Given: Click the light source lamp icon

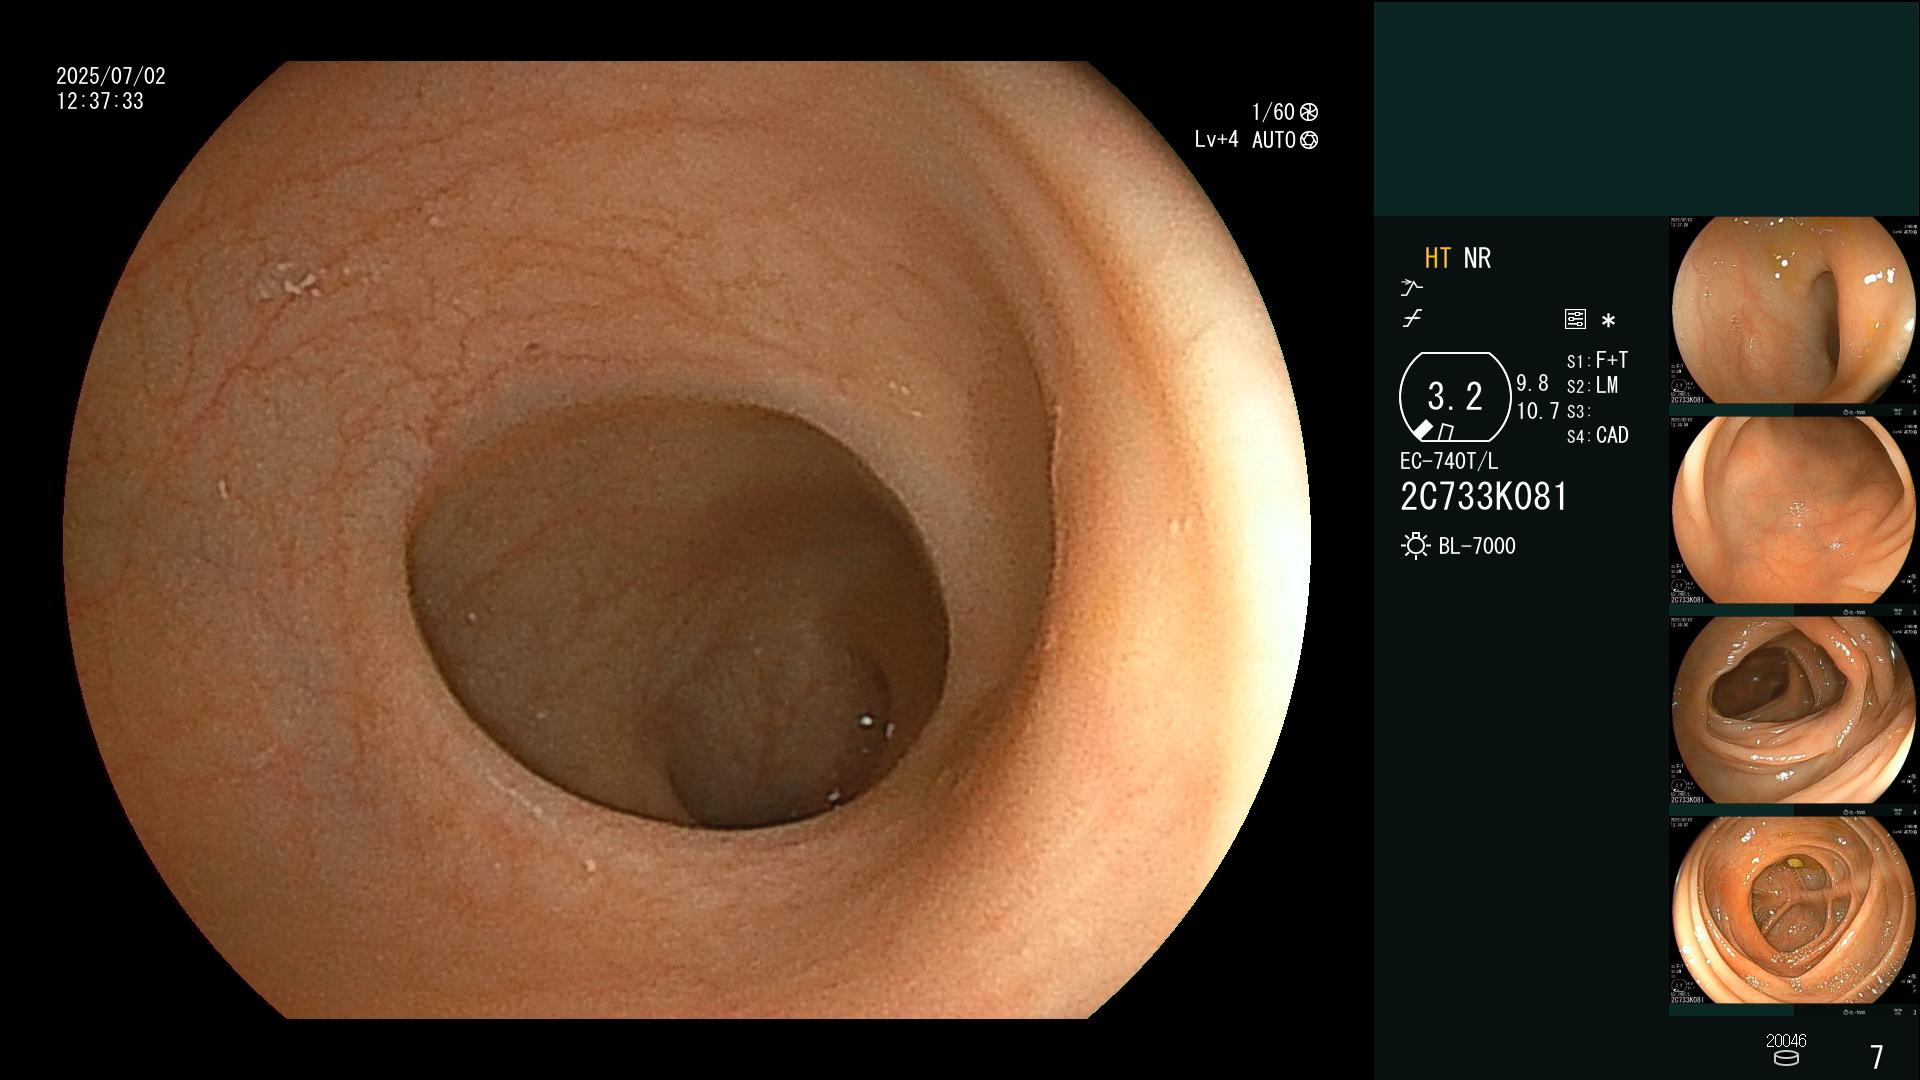Looking at the screenshot, I should [1416, 546].
